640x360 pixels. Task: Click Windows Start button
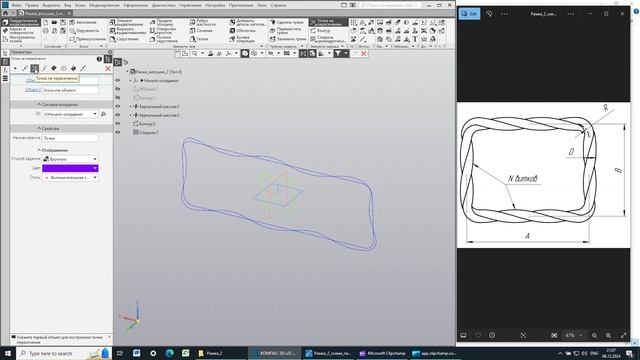coord(8,353)
